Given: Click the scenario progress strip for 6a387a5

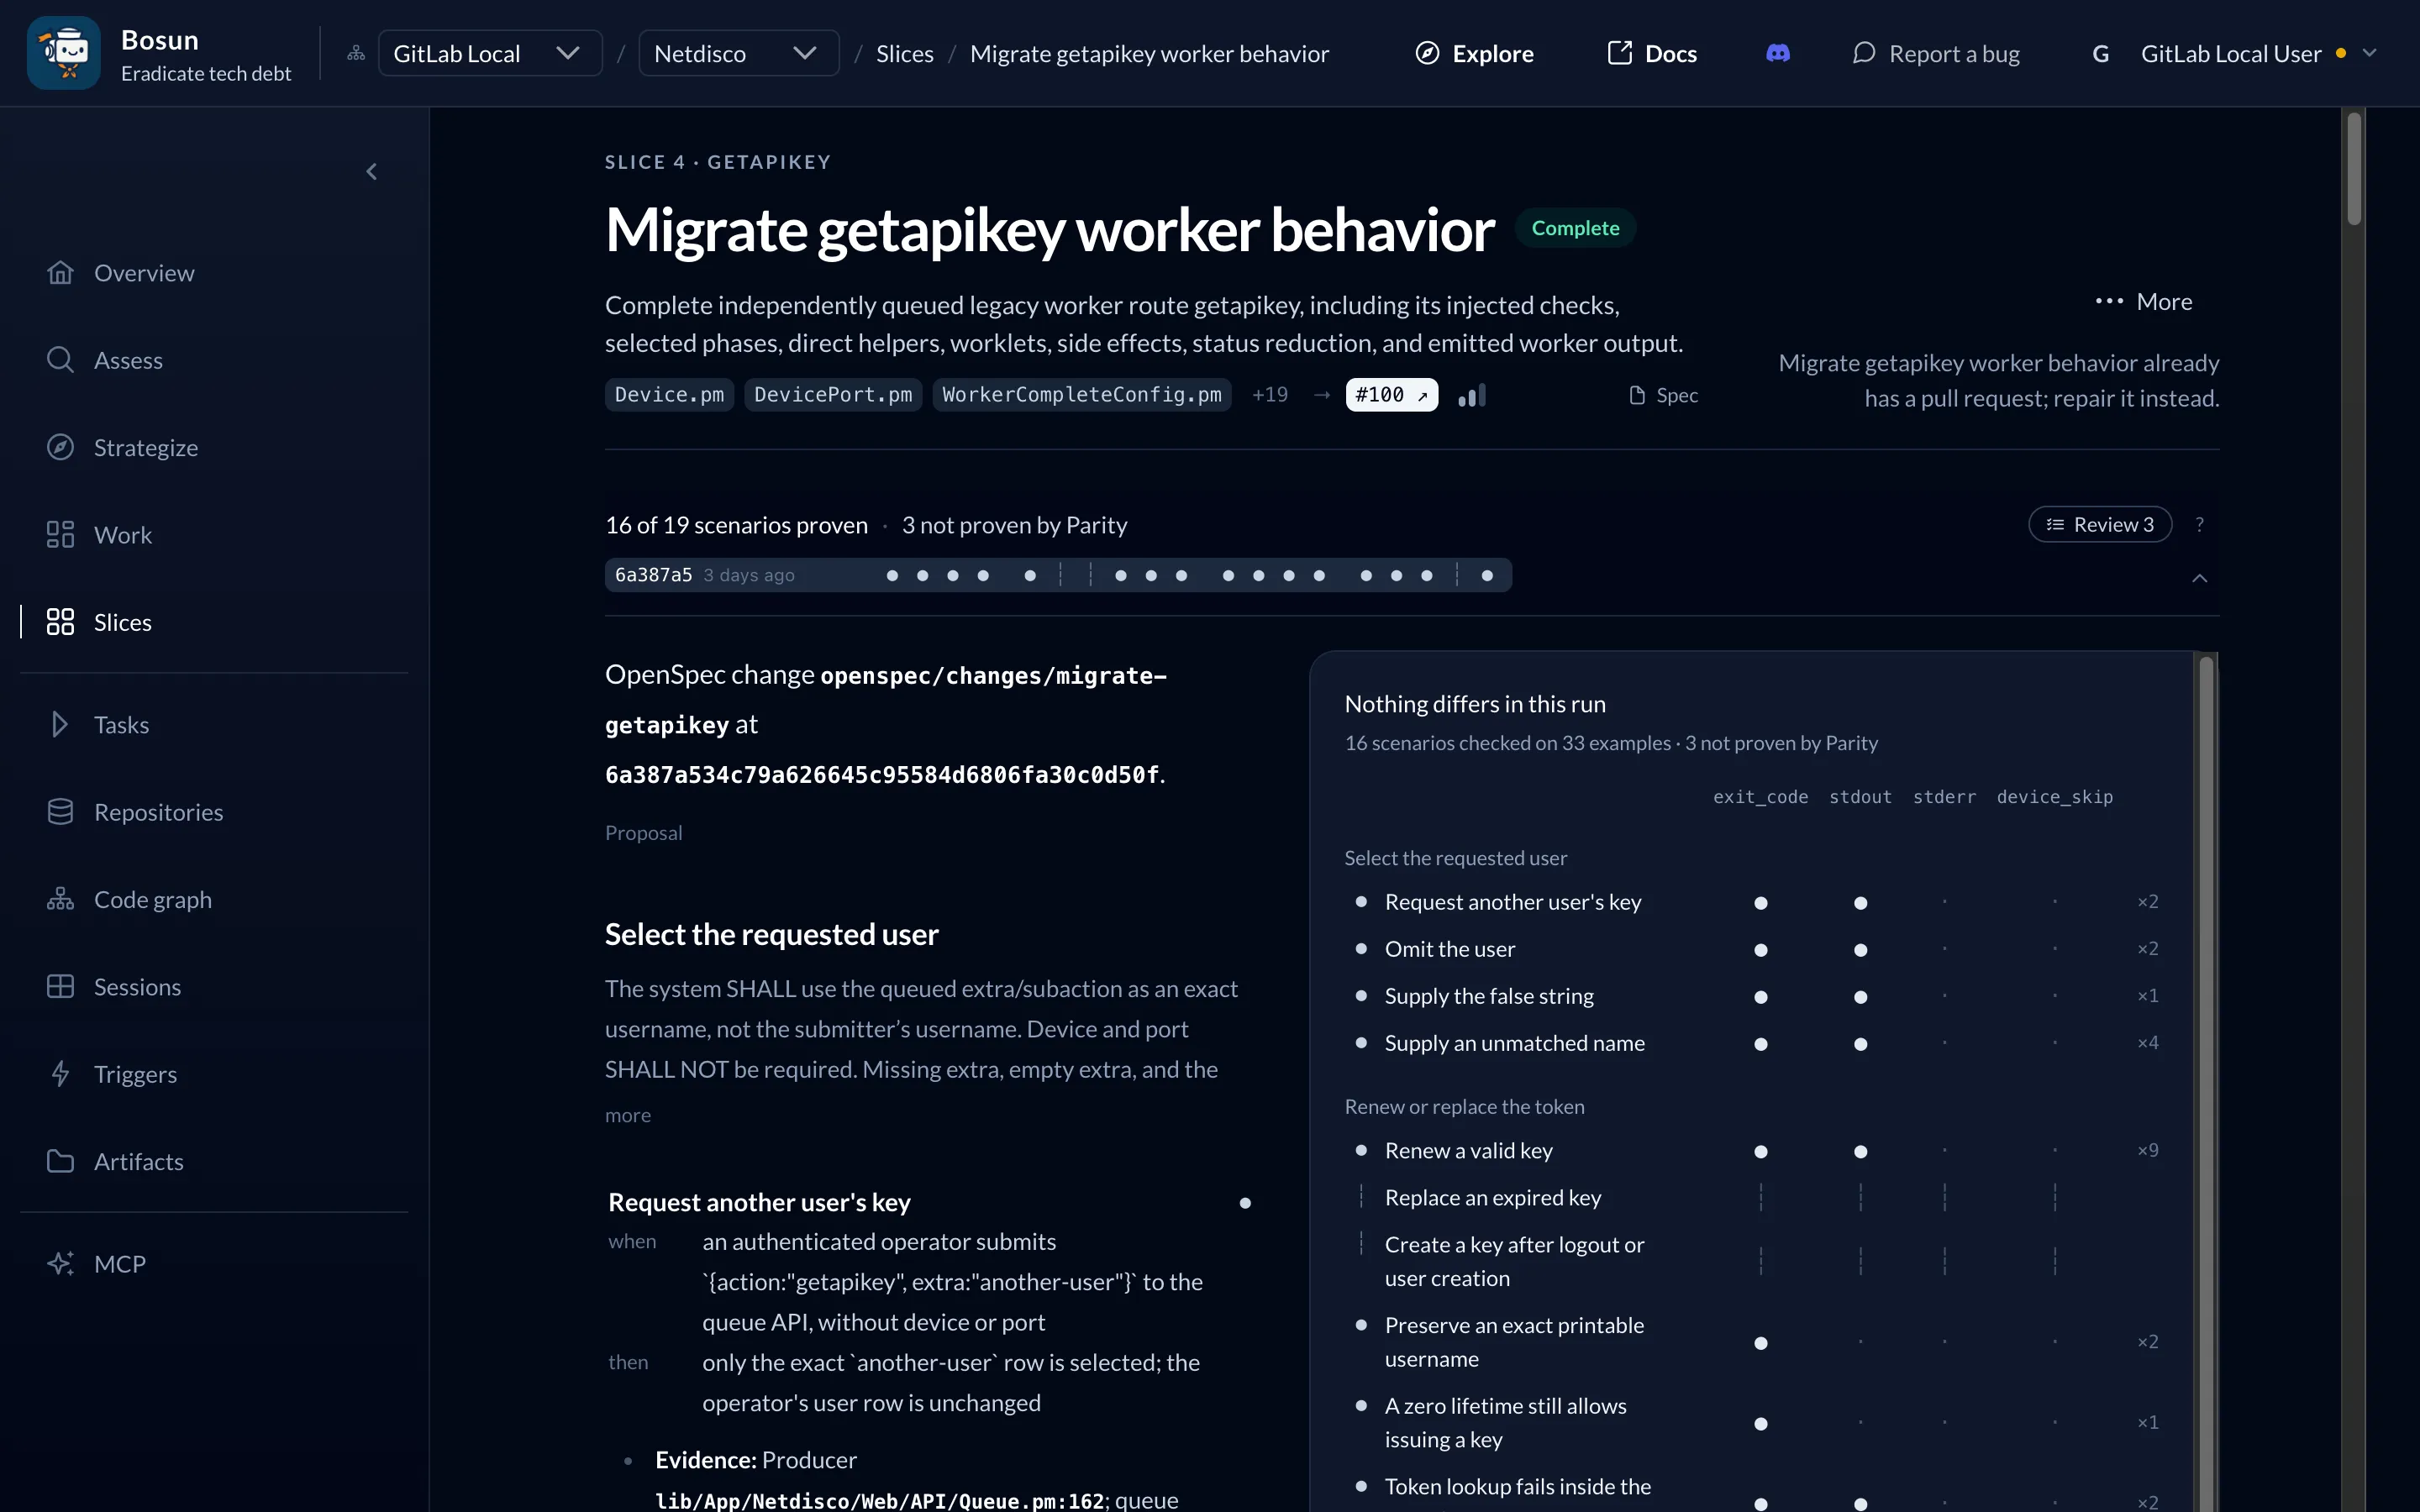Looking at the screenshot, I should pos(1057,575).
